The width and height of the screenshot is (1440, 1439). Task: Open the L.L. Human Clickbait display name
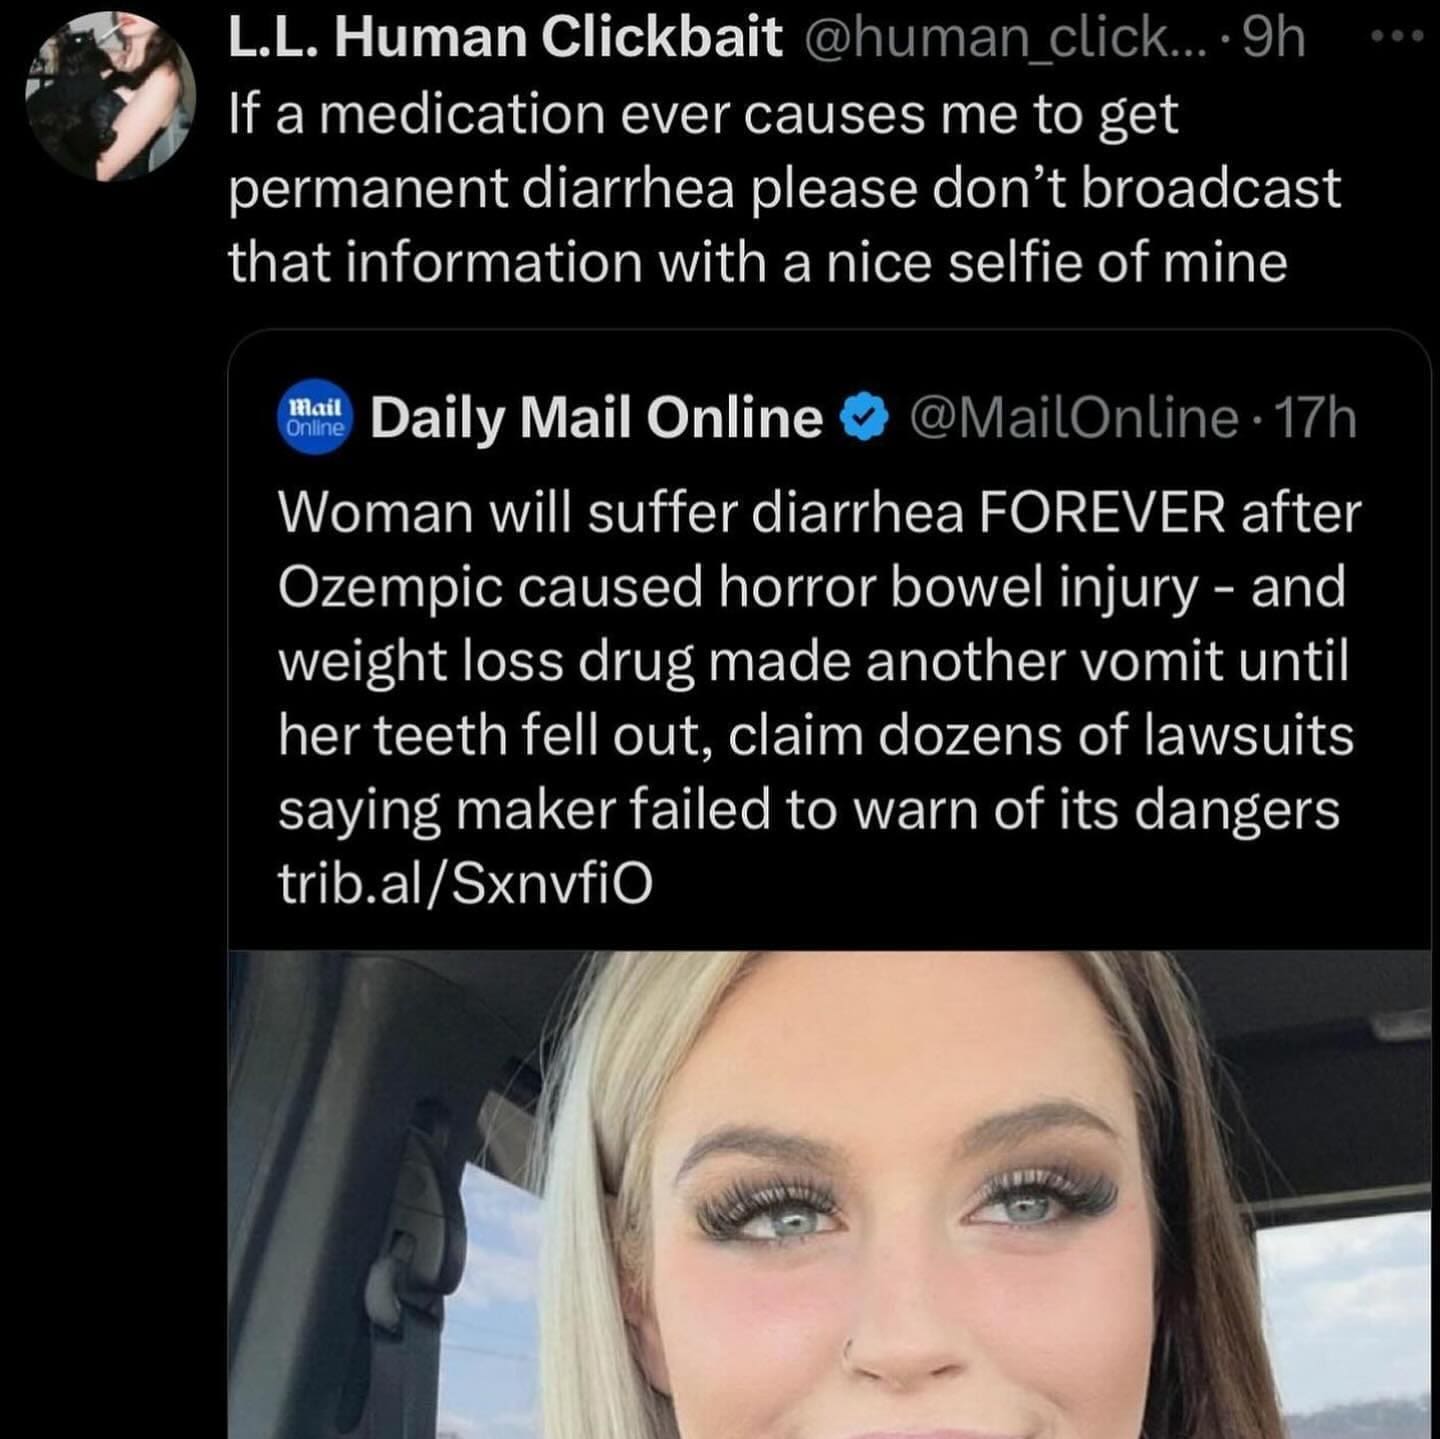click(x=505, y=38)
